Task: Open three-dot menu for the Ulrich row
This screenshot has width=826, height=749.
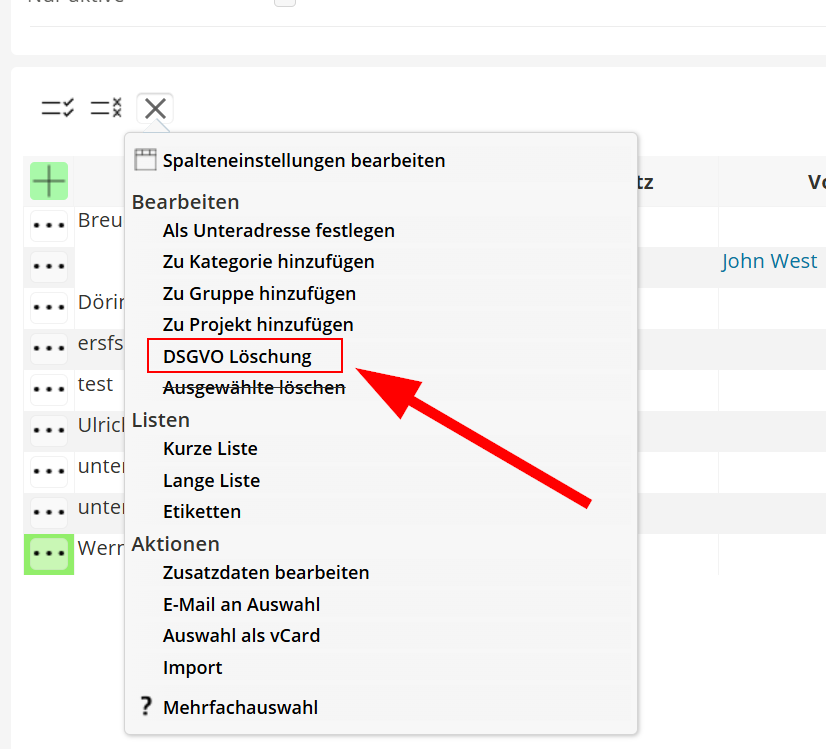Action: click(x=49, y=430)
